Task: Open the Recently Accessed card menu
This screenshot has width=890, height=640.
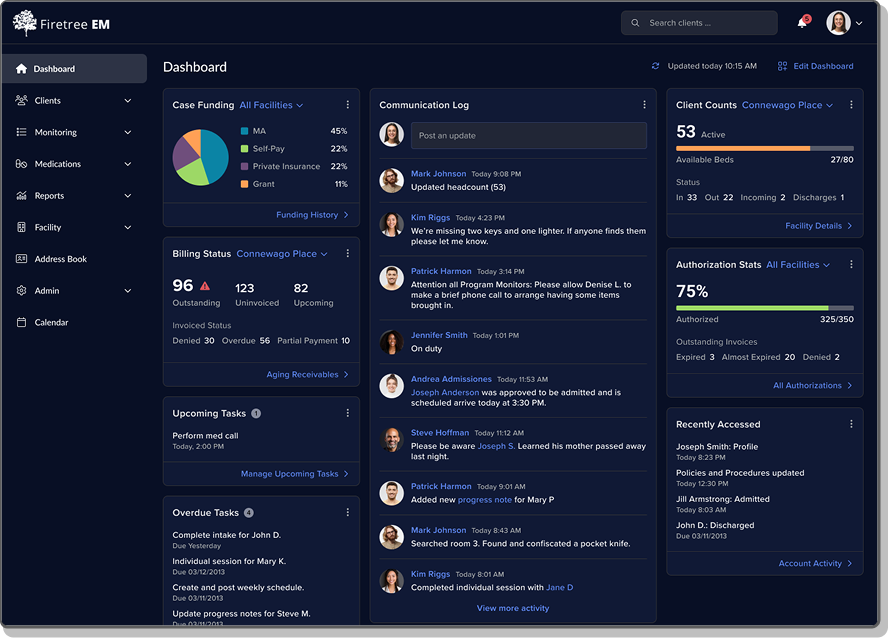Action: point(851,424)
